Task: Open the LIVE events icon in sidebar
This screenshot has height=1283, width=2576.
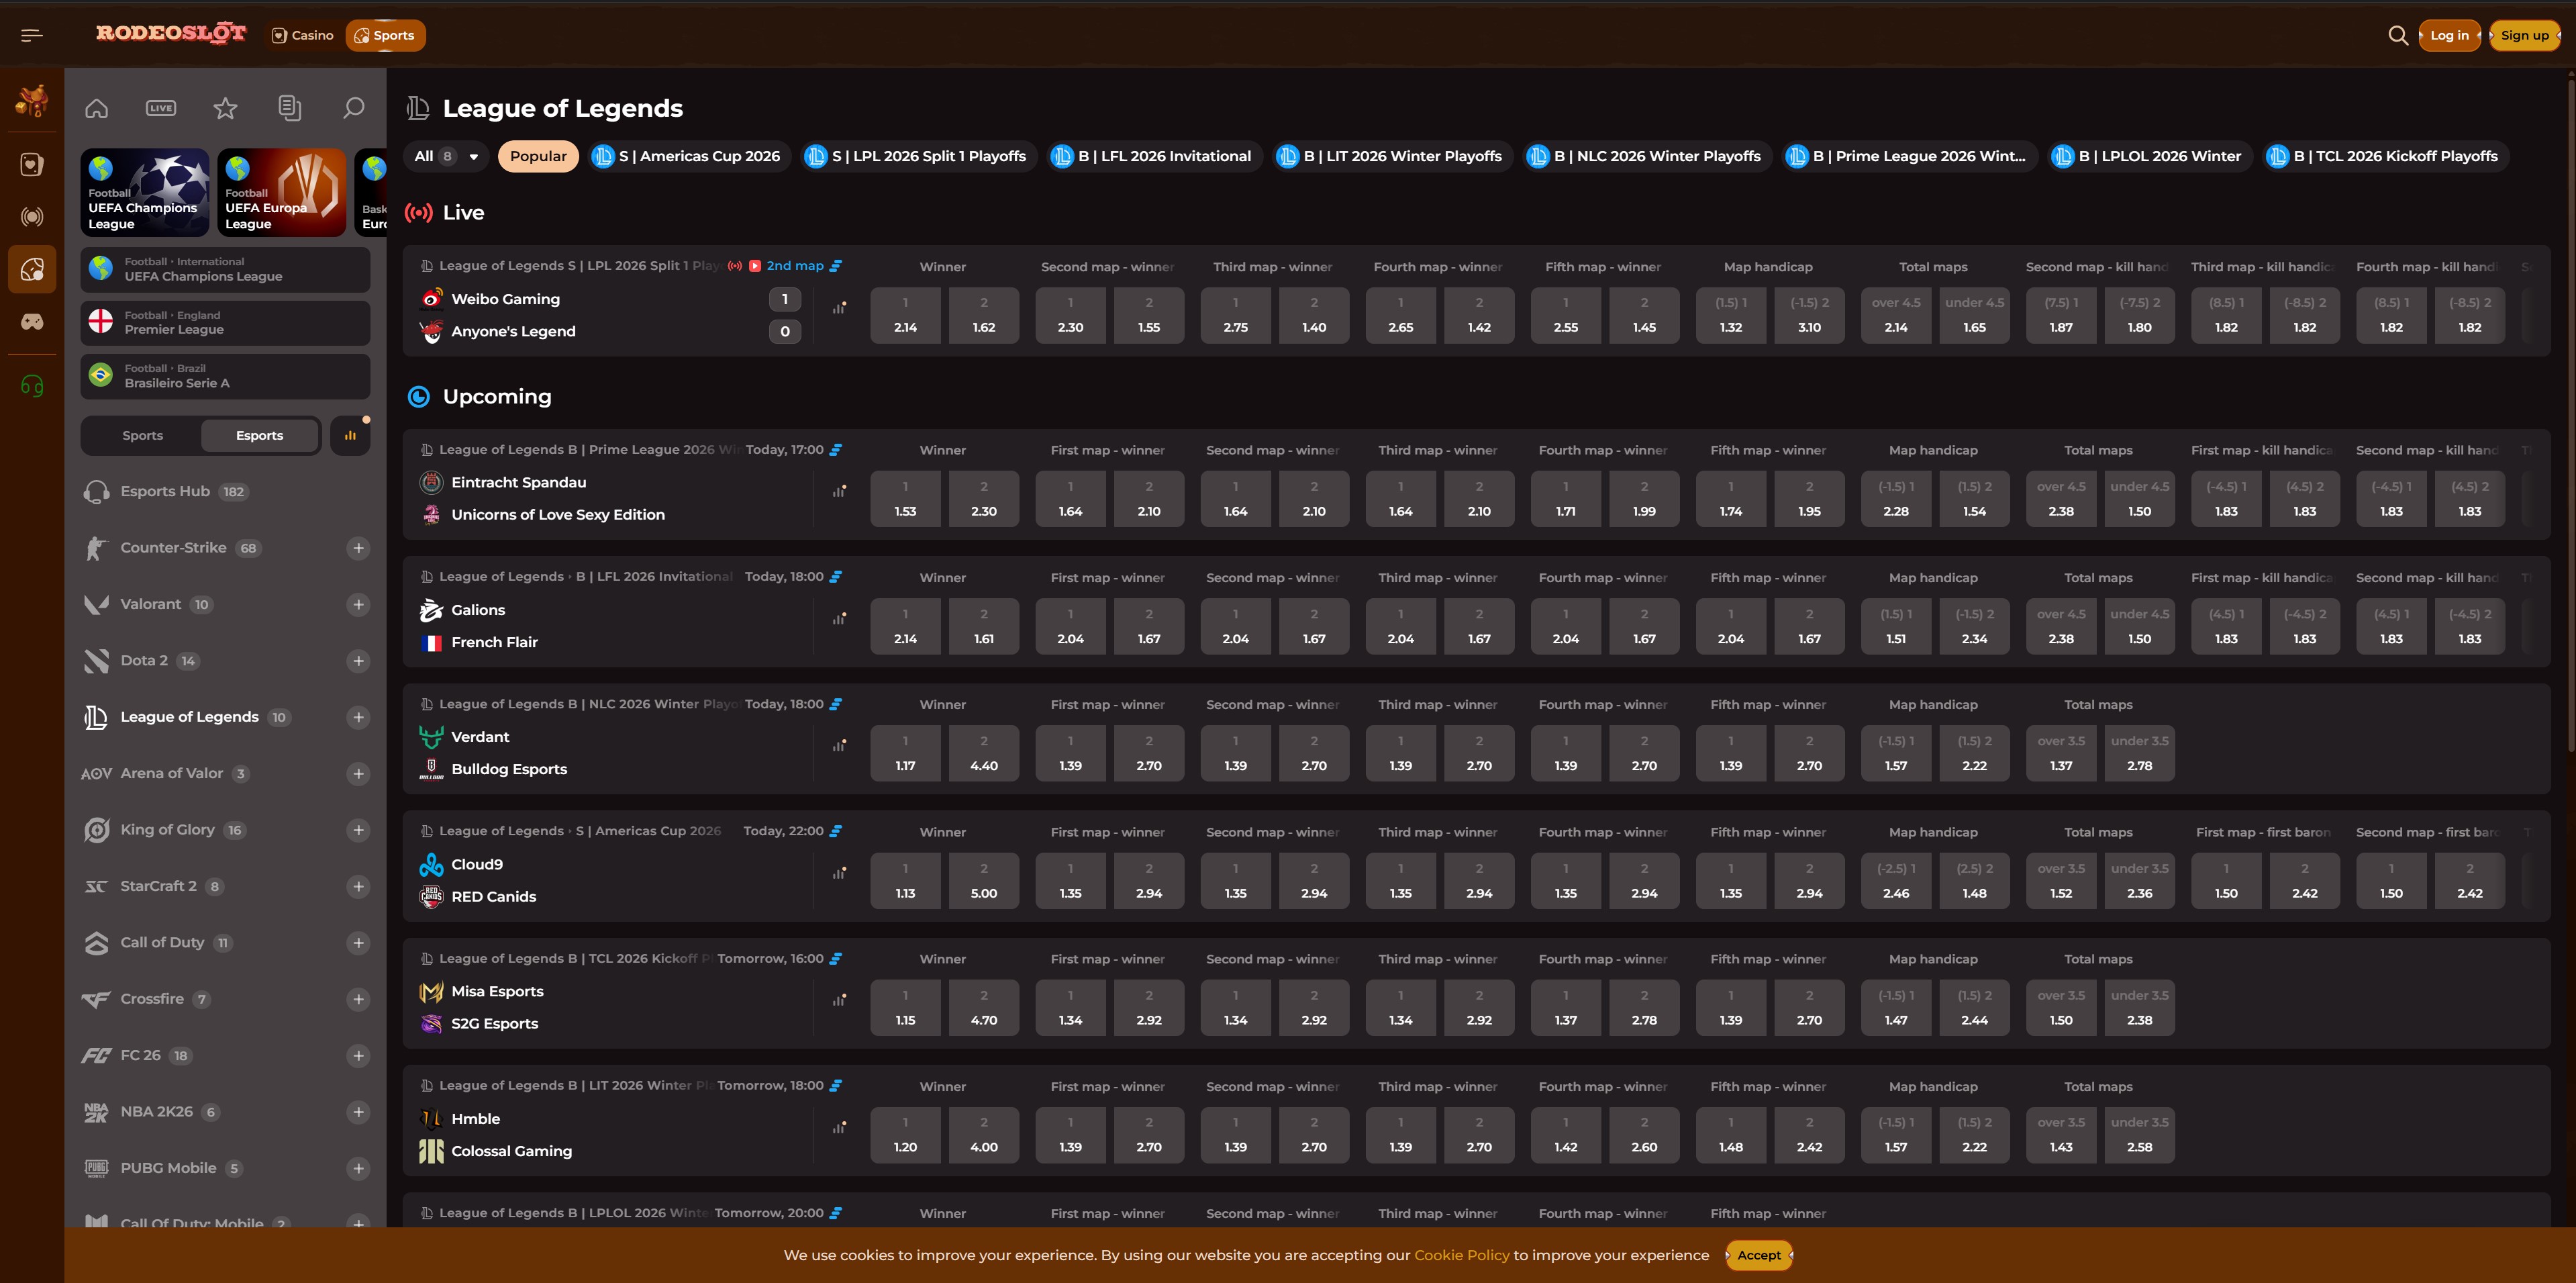Action: [160, 108]
